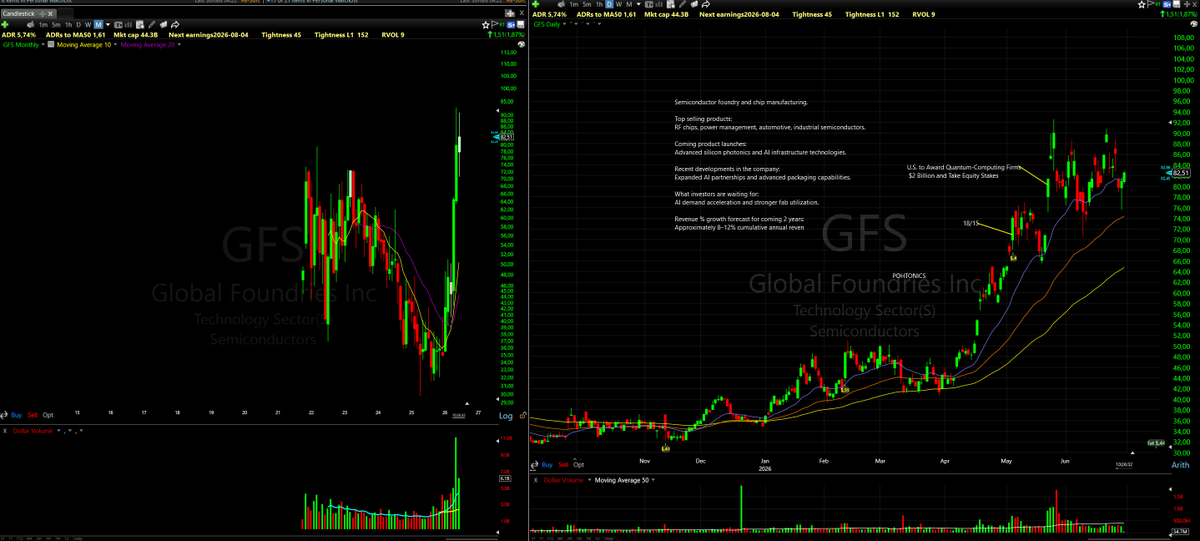Click Sell on right chart
The height and width of the screenshot is (541, 1200).
pyautogui.click(x=563, y=465)
